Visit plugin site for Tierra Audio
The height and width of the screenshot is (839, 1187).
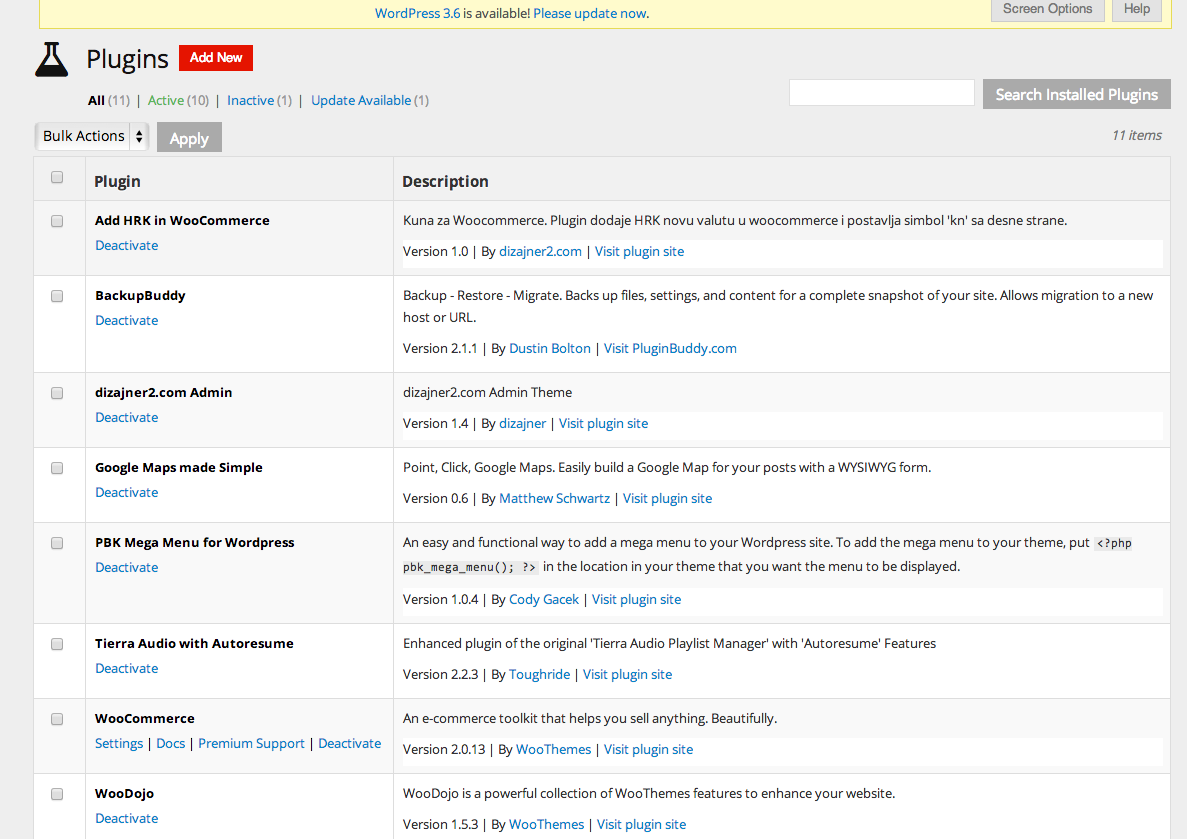click(628, 674)
